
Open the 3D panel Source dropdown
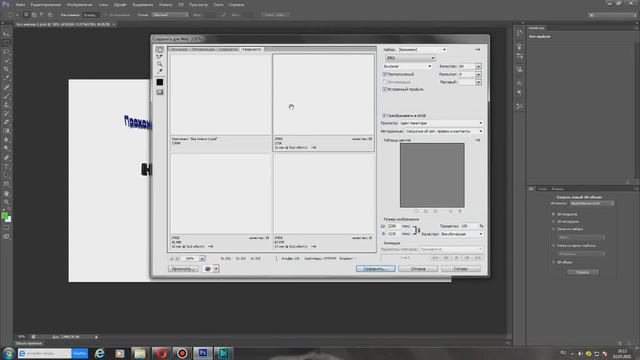click(x=591, y=203)
